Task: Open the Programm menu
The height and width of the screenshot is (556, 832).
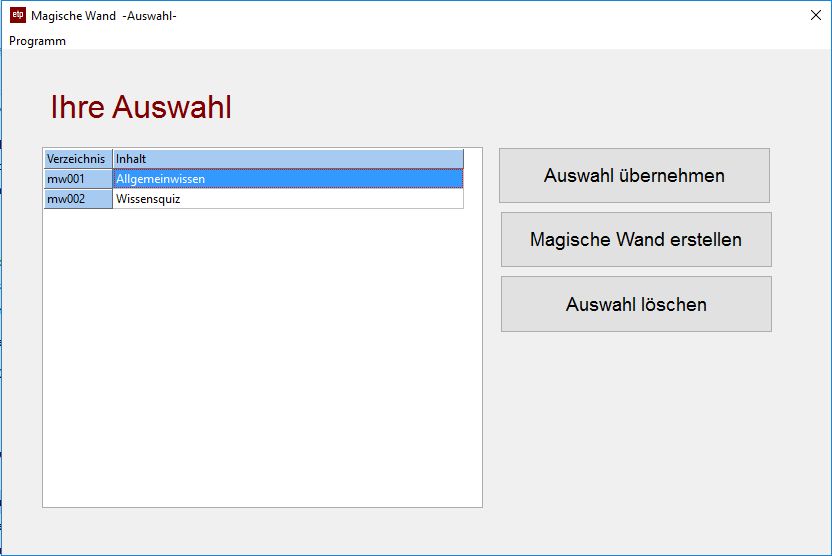Action: click(x=37, y=41)
